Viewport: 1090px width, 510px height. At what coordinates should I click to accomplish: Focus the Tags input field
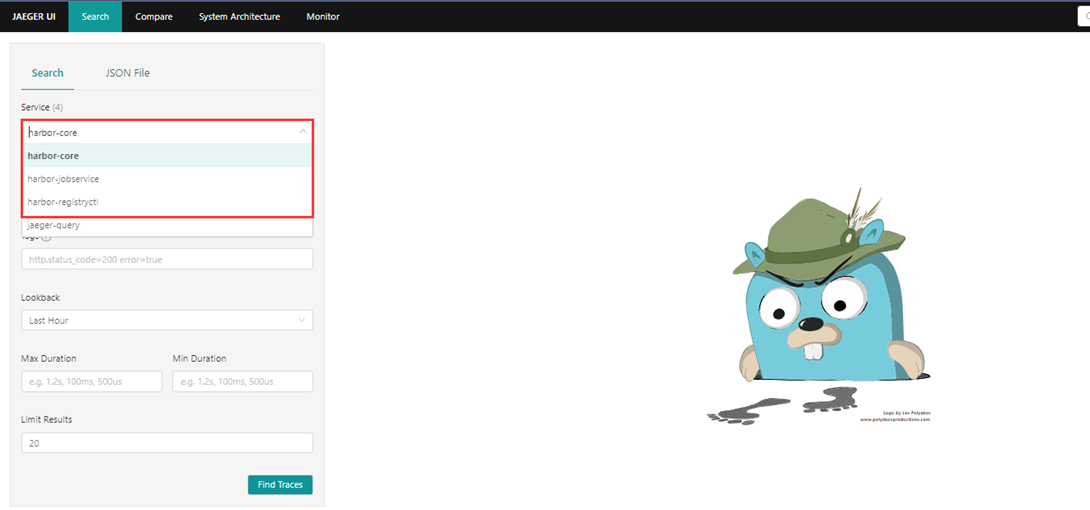coord(167,259)
